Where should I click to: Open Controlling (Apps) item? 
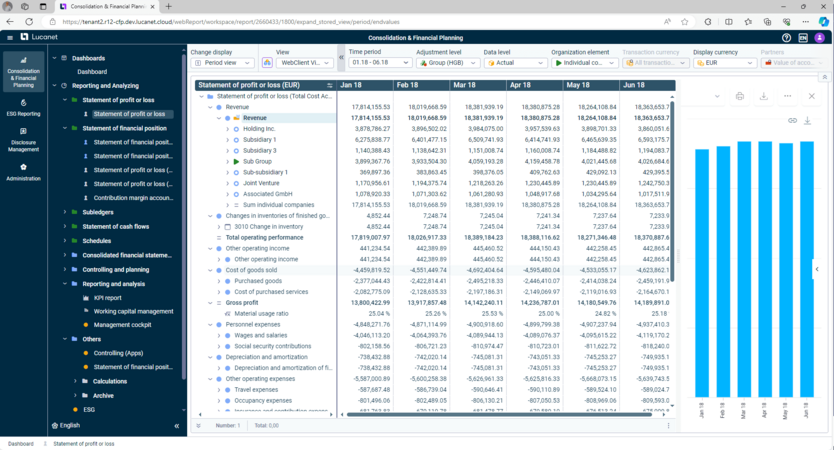118,353
